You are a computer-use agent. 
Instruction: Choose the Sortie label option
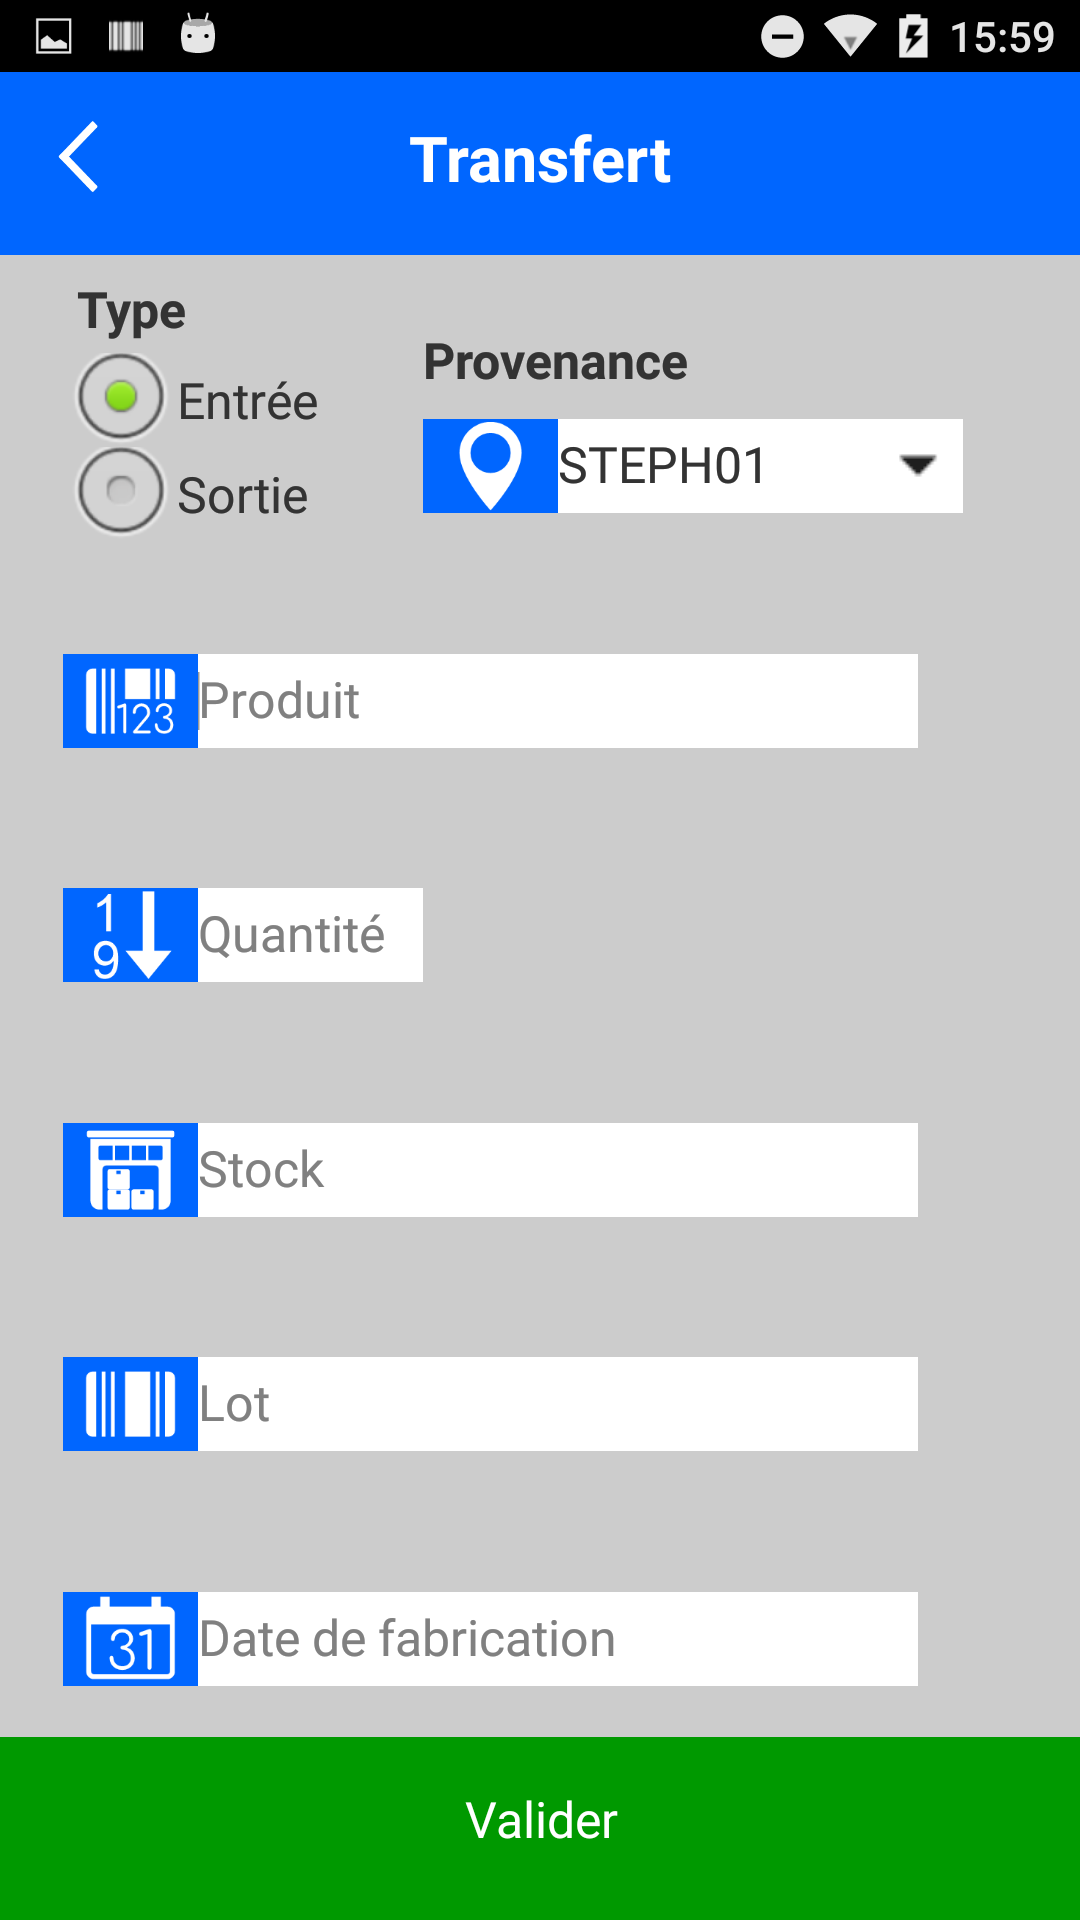click(243, 496)
